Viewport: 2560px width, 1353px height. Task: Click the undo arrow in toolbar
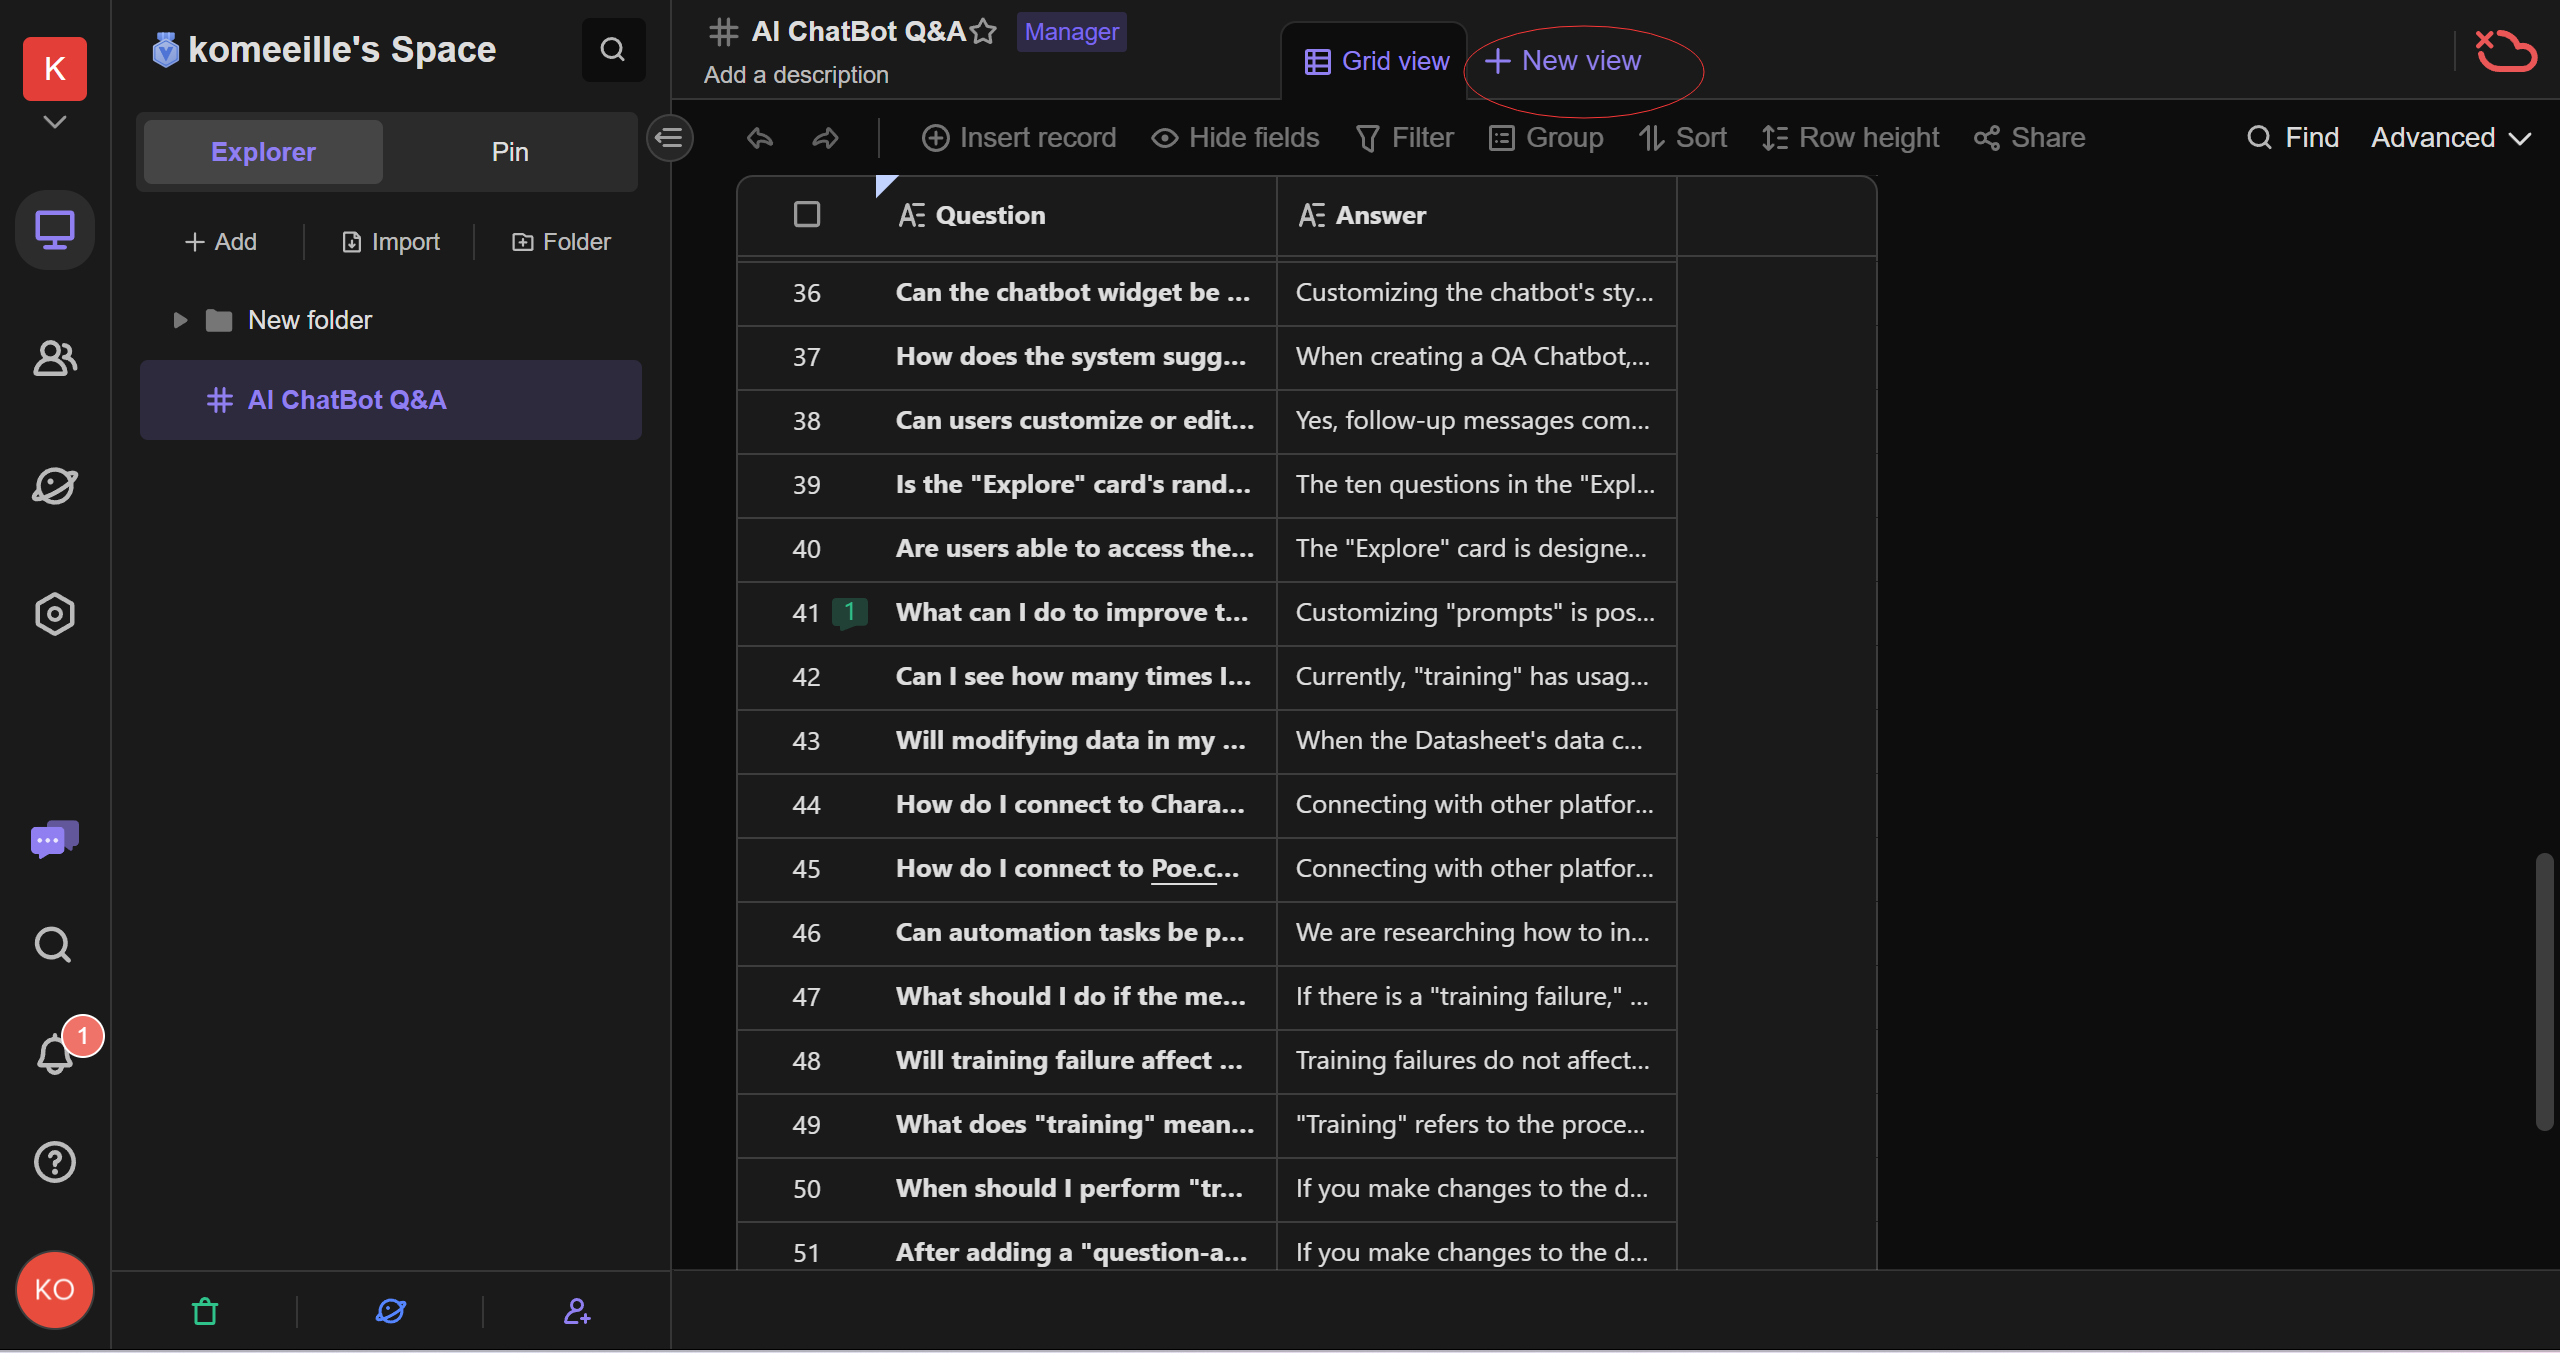760,138
